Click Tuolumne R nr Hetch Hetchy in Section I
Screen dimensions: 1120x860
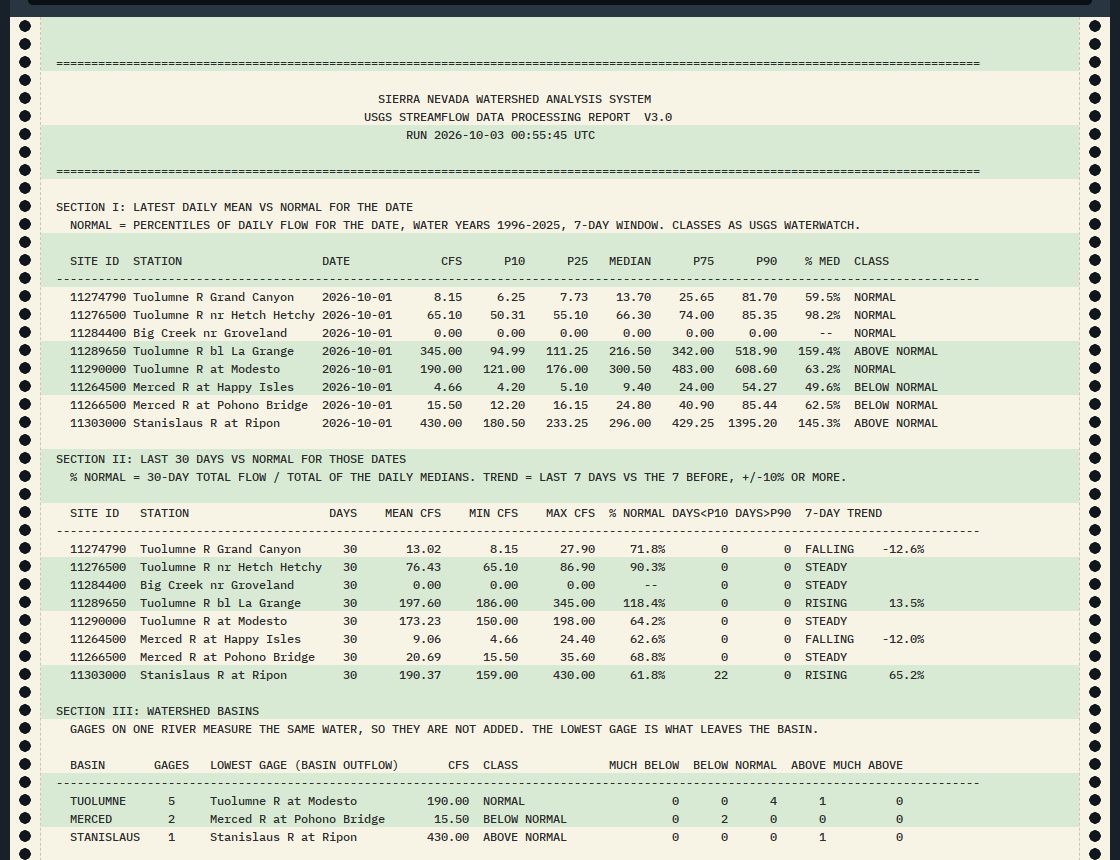pyautogui.click(x=224, y=315)
